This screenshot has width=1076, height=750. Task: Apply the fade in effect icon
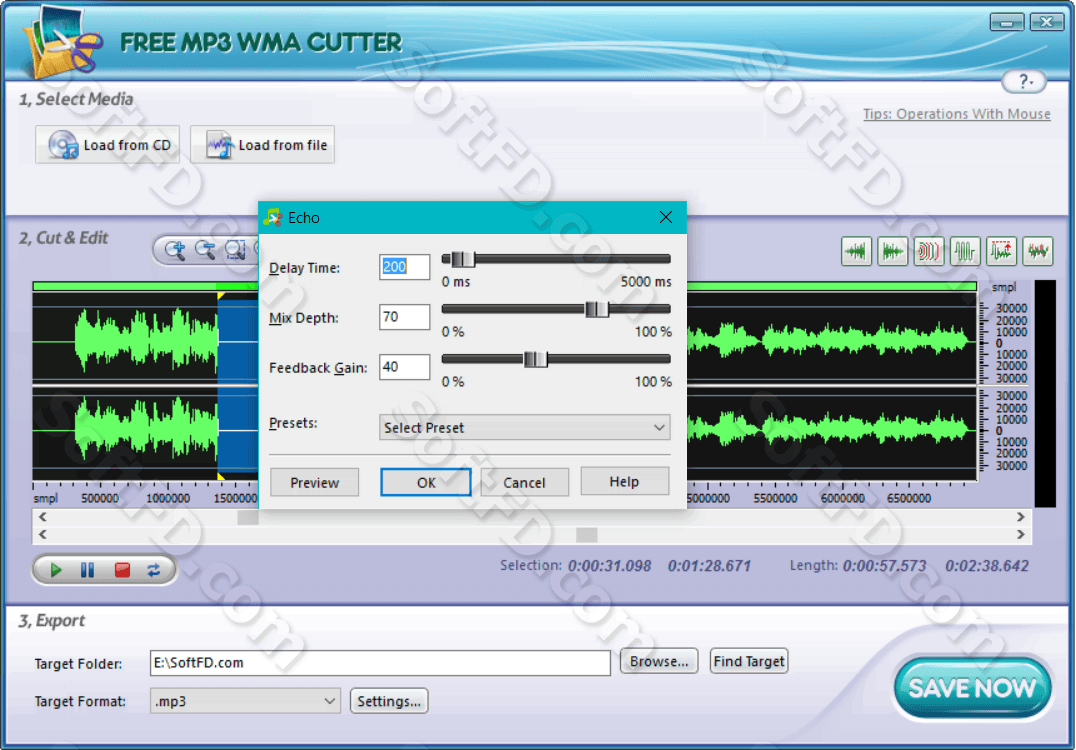(856, 251)
